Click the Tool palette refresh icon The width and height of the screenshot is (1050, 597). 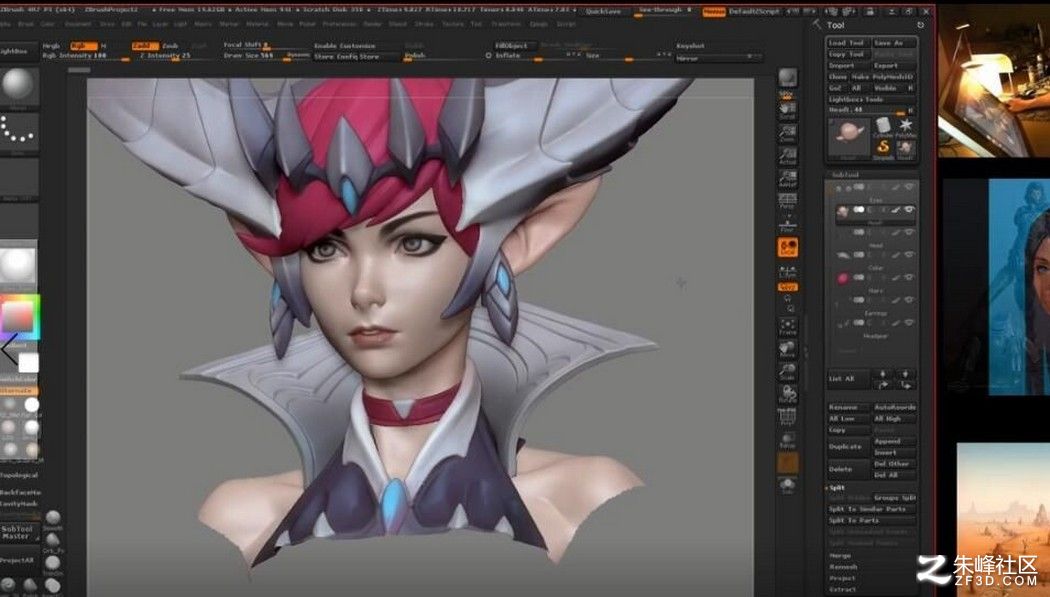click(x=921, y=25)
